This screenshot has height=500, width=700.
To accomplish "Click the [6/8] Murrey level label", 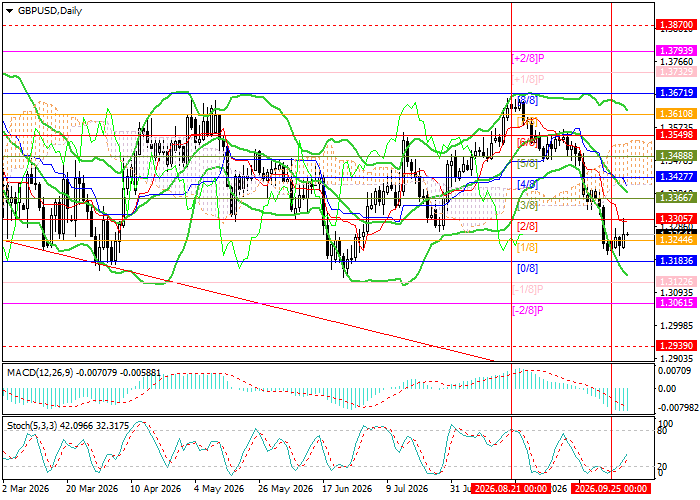I will [527, 142].
